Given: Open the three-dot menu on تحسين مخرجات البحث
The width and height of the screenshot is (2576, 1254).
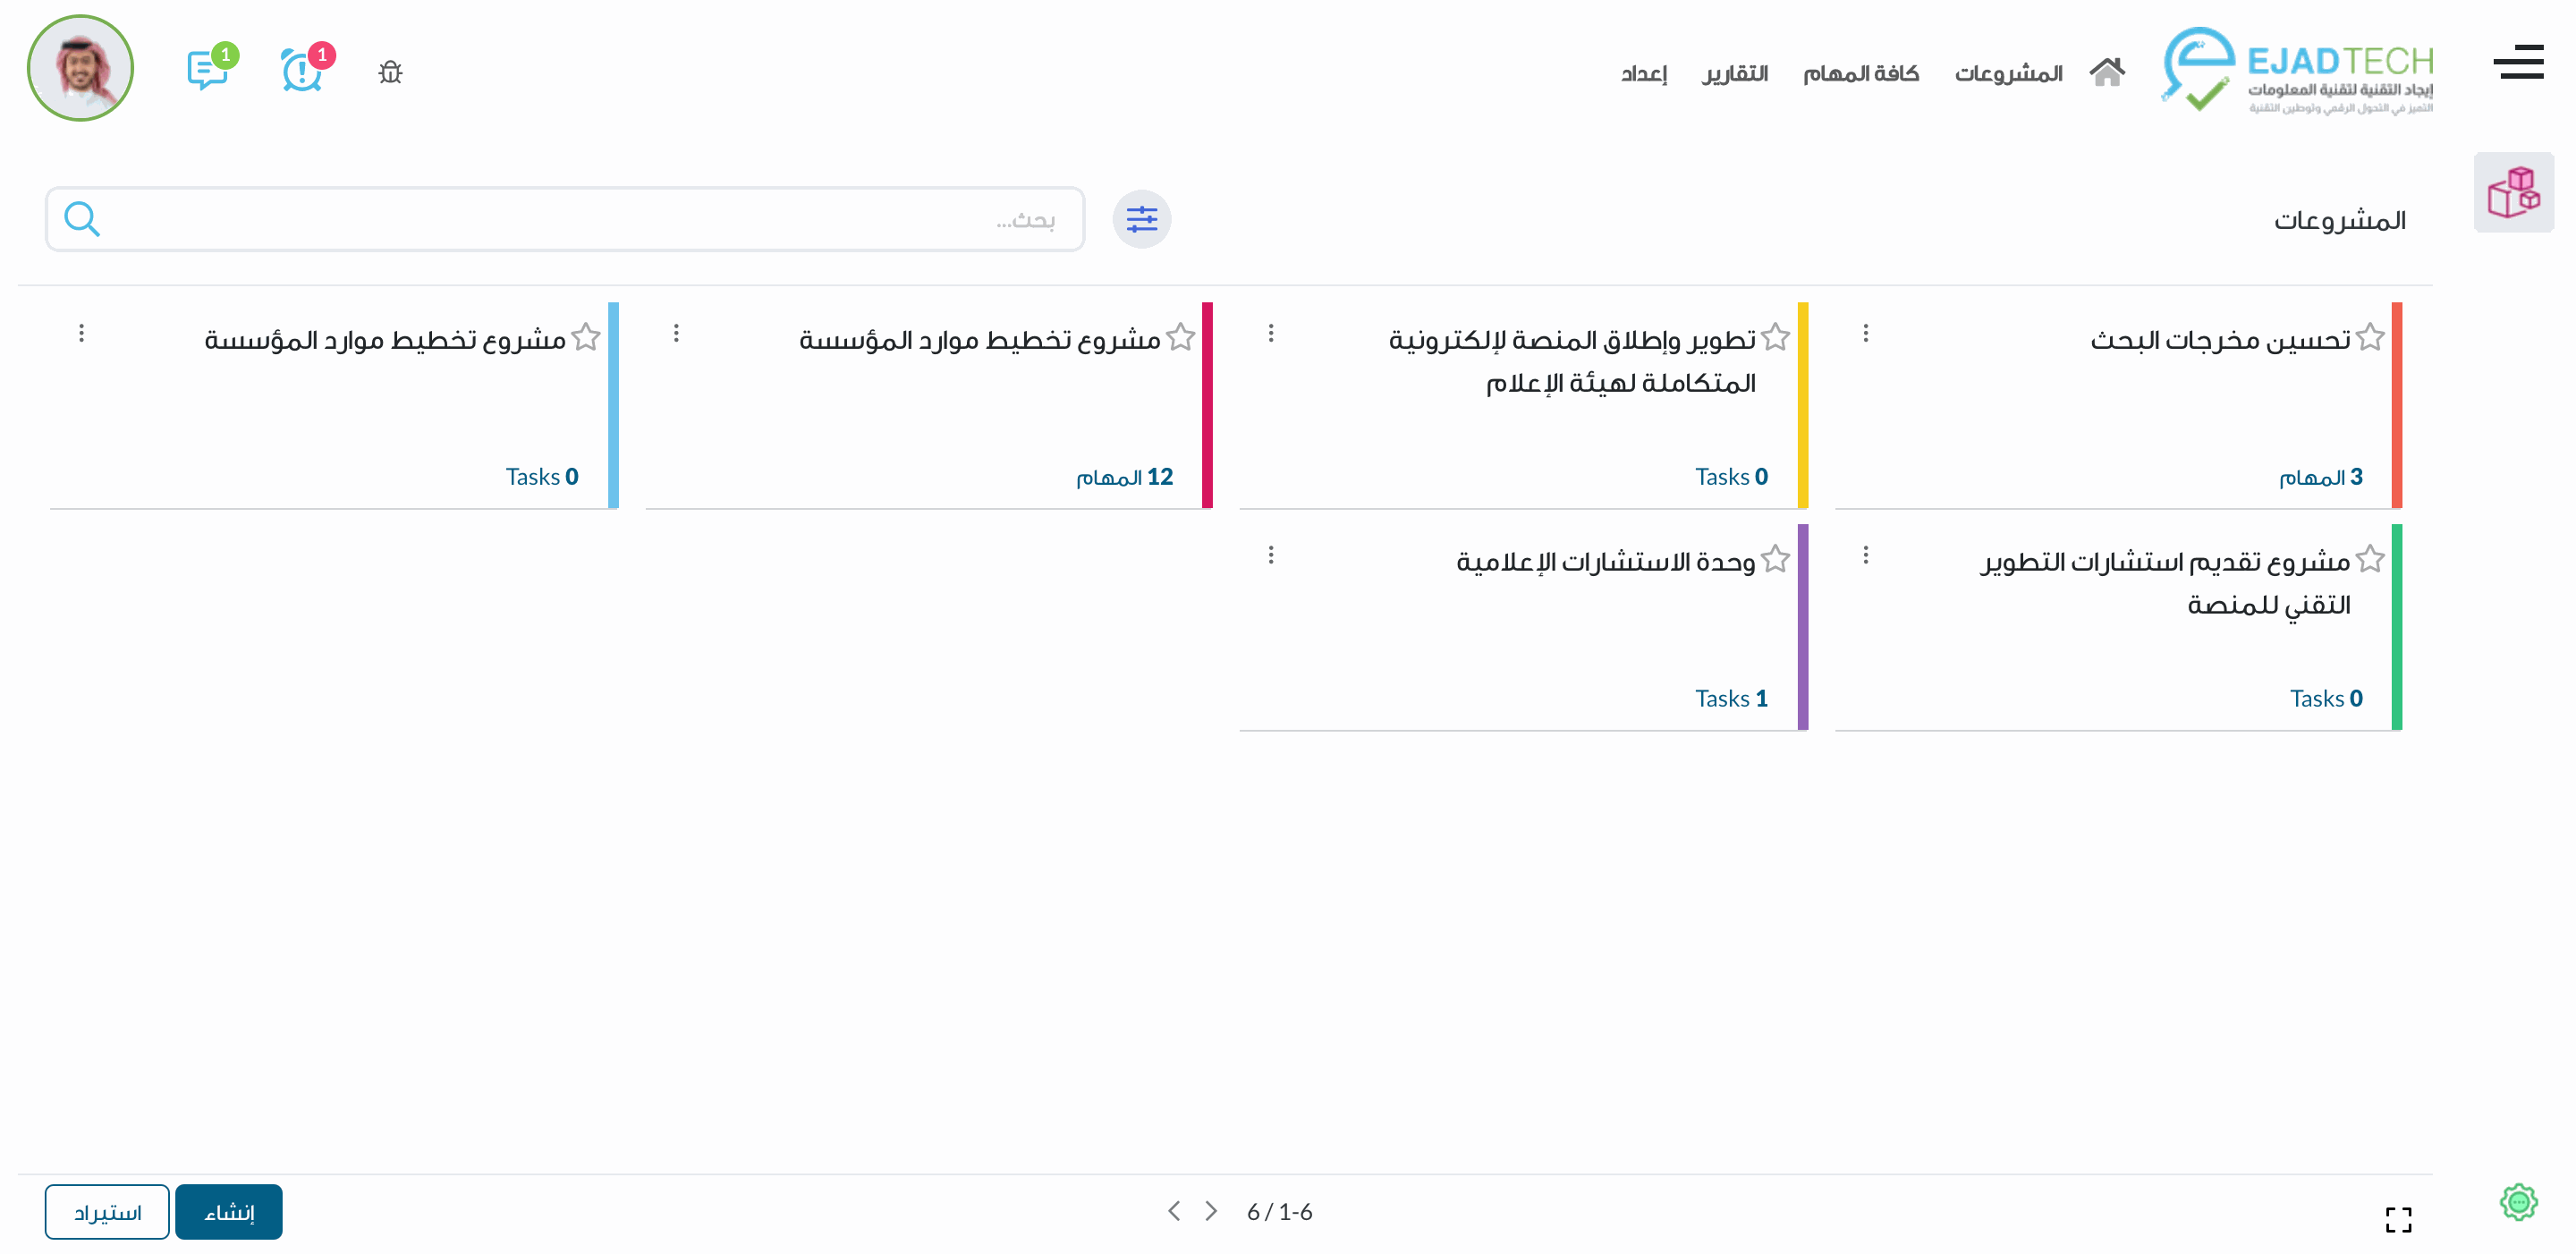Looking at the screenshot, I should point(1866,335).
